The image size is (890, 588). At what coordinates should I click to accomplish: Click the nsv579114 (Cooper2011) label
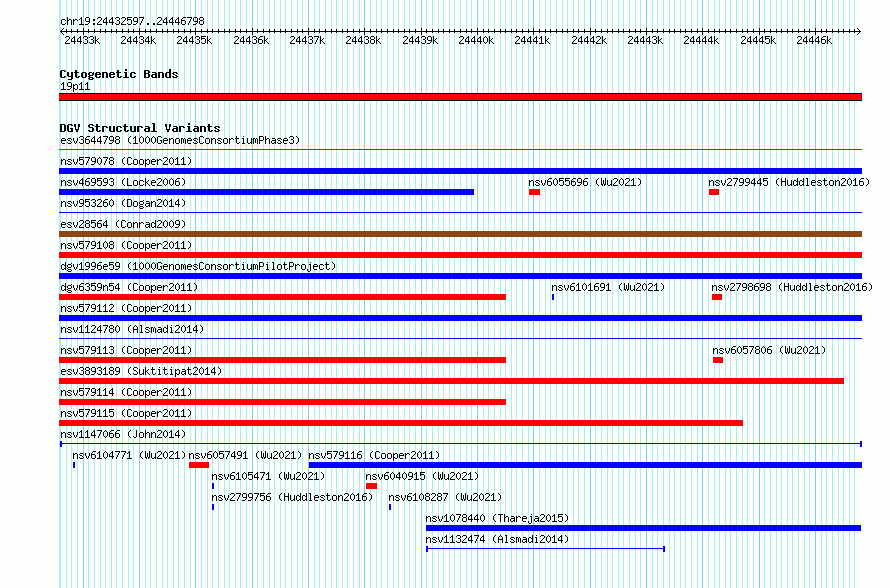[126, 392]
